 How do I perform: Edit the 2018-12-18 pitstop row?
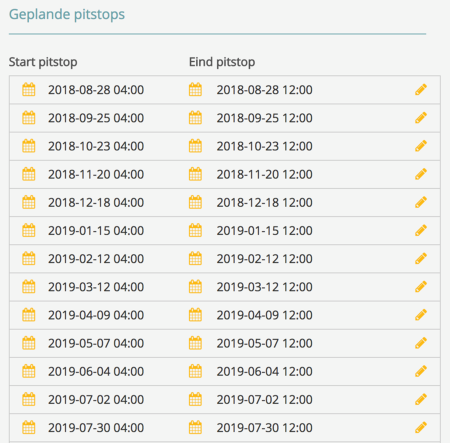pos(421,202)
